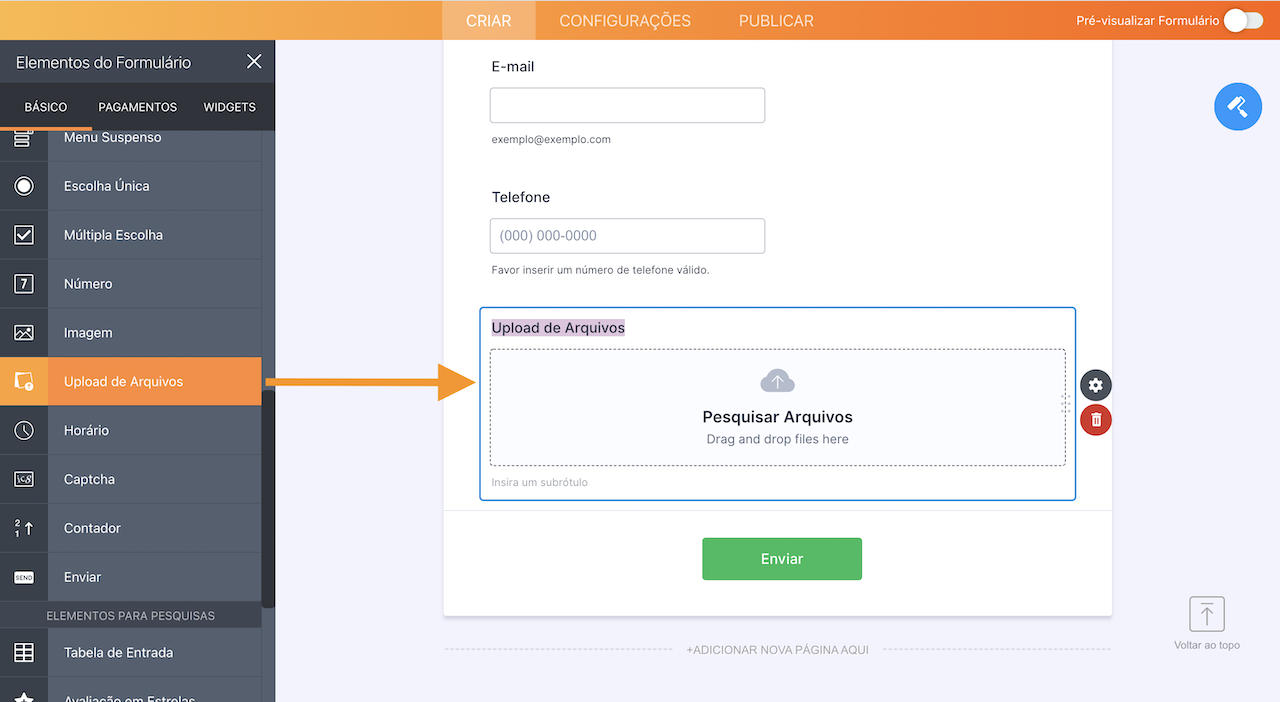Click +ADICIONAR NOVA PÁGINA AQUI link
The width and height of the screenshot is (1280, 702).
777,650
